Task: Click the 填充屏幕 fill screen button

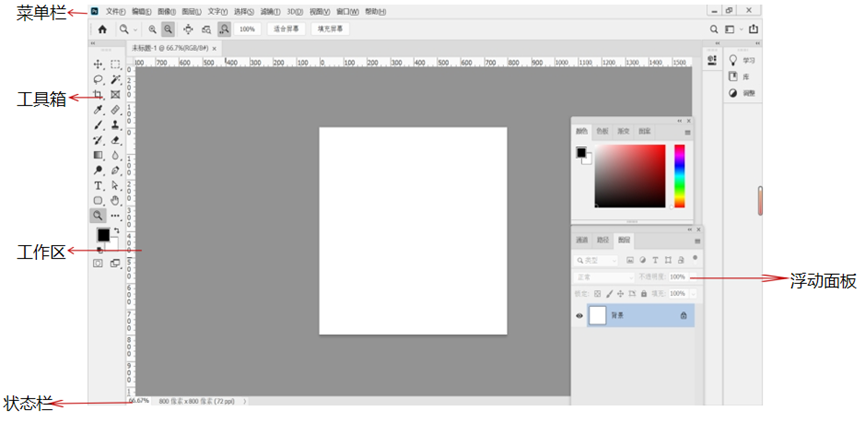Action: (x=330, y=29)
